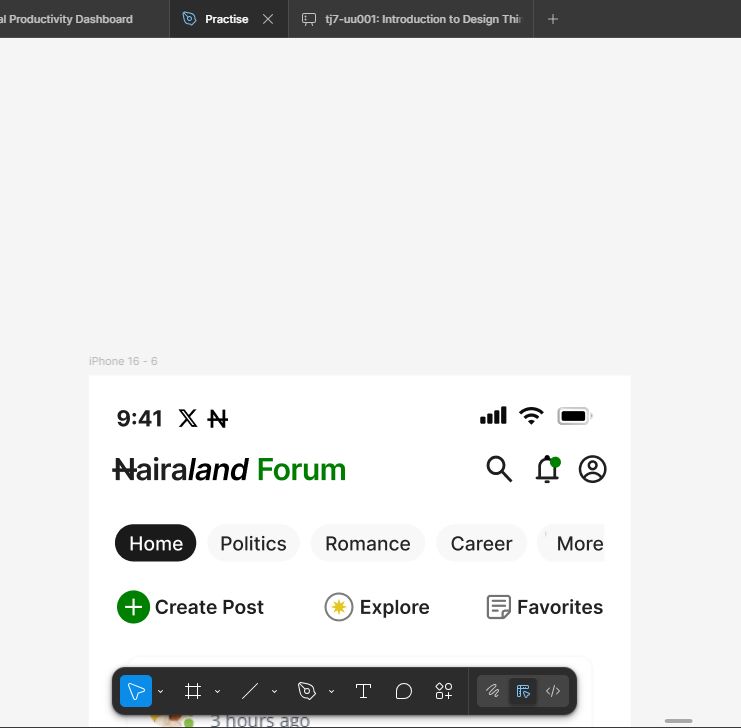The image size is (741, 728).
Task: Open the Actions and components tool
Action: pyautogui.click(x=444, y=691)
